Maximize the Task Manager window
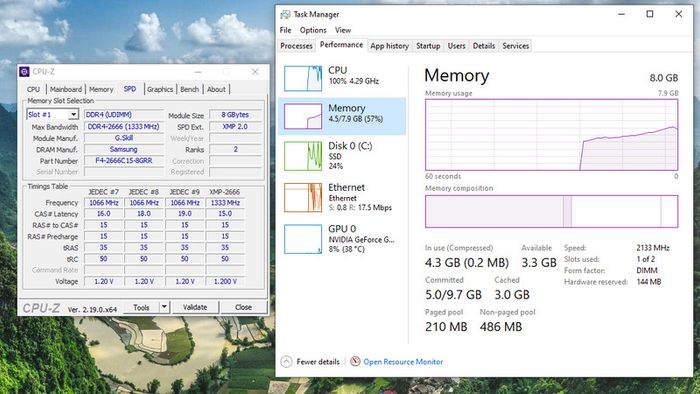Screen dimensions: 700x394 [x=650, y=14]
